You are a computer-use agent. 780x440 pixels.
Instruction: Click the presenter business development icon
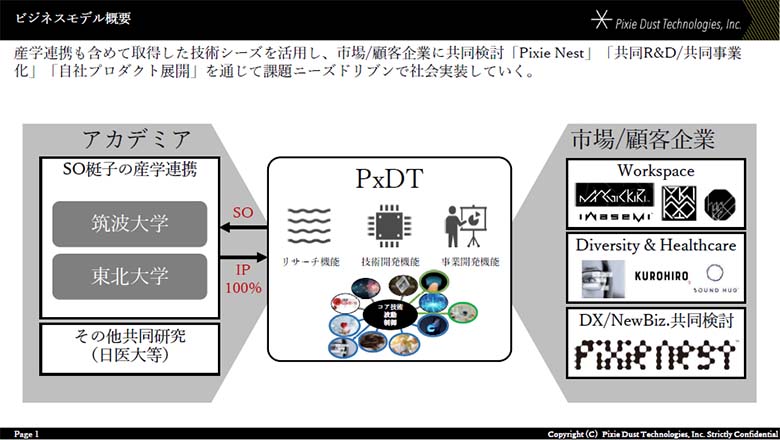466,226
